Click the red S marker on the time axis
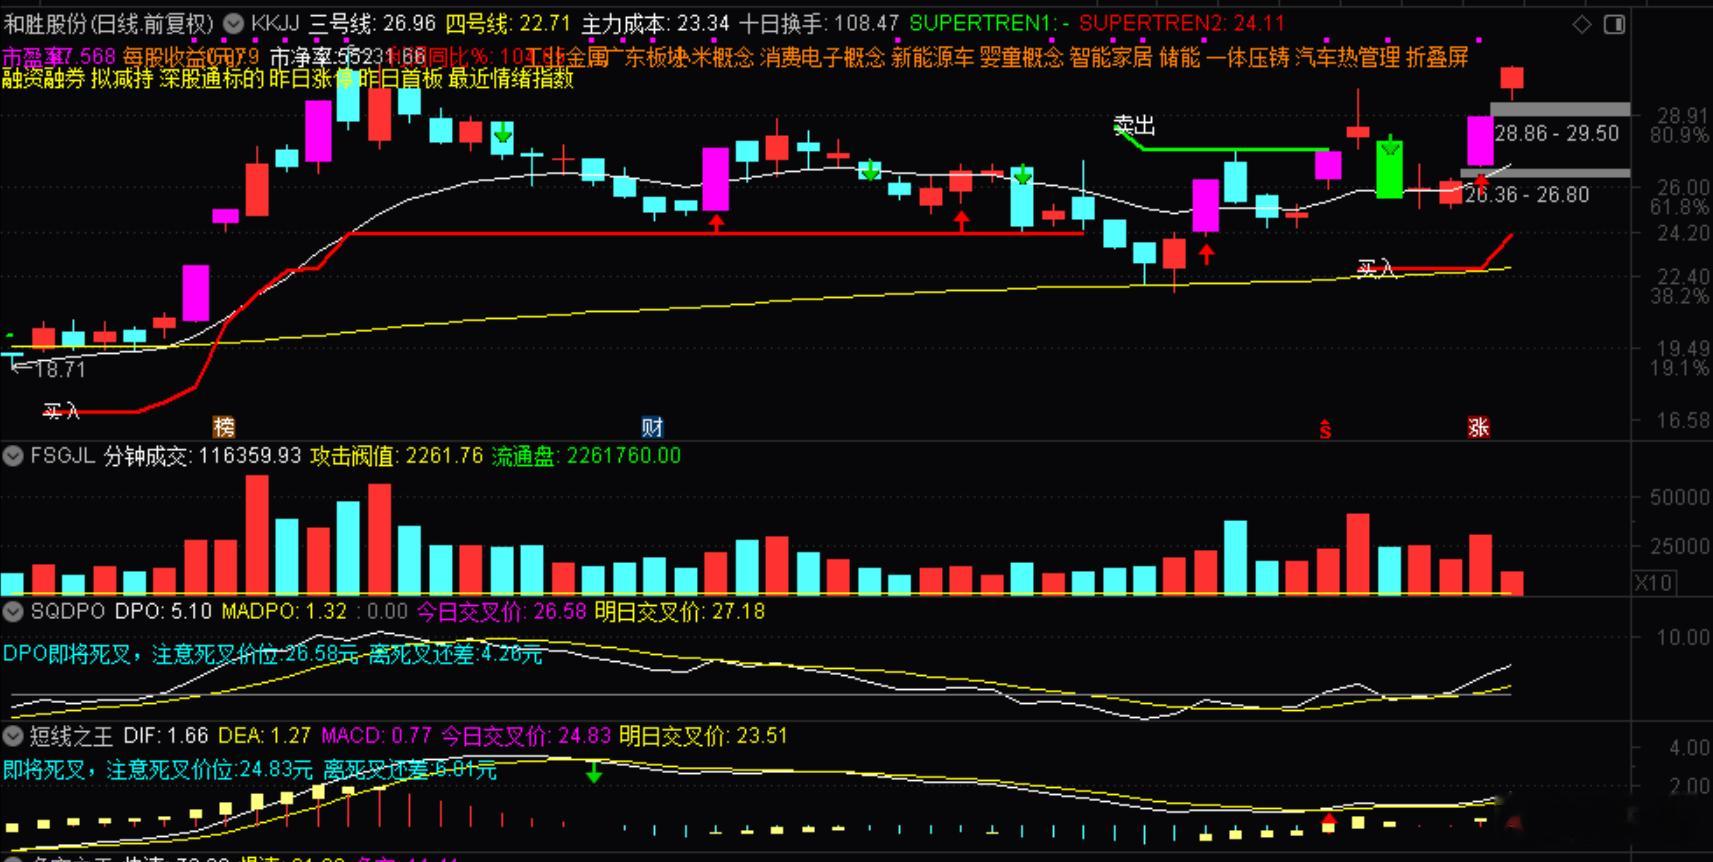Image resolution: width=1713 pixels, height=862 pixels. (1325, 429)
